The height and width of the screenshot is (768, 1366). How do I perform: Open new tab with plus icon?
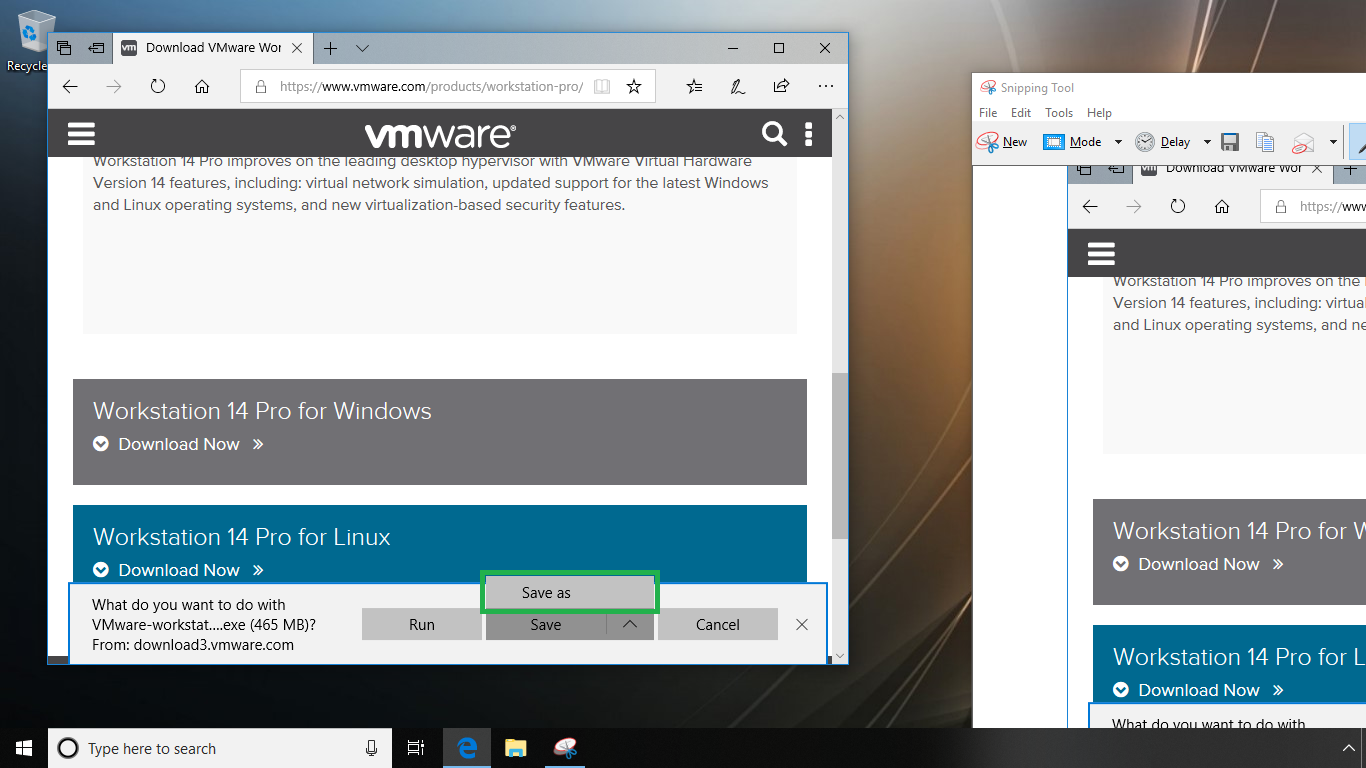[330, 48]
